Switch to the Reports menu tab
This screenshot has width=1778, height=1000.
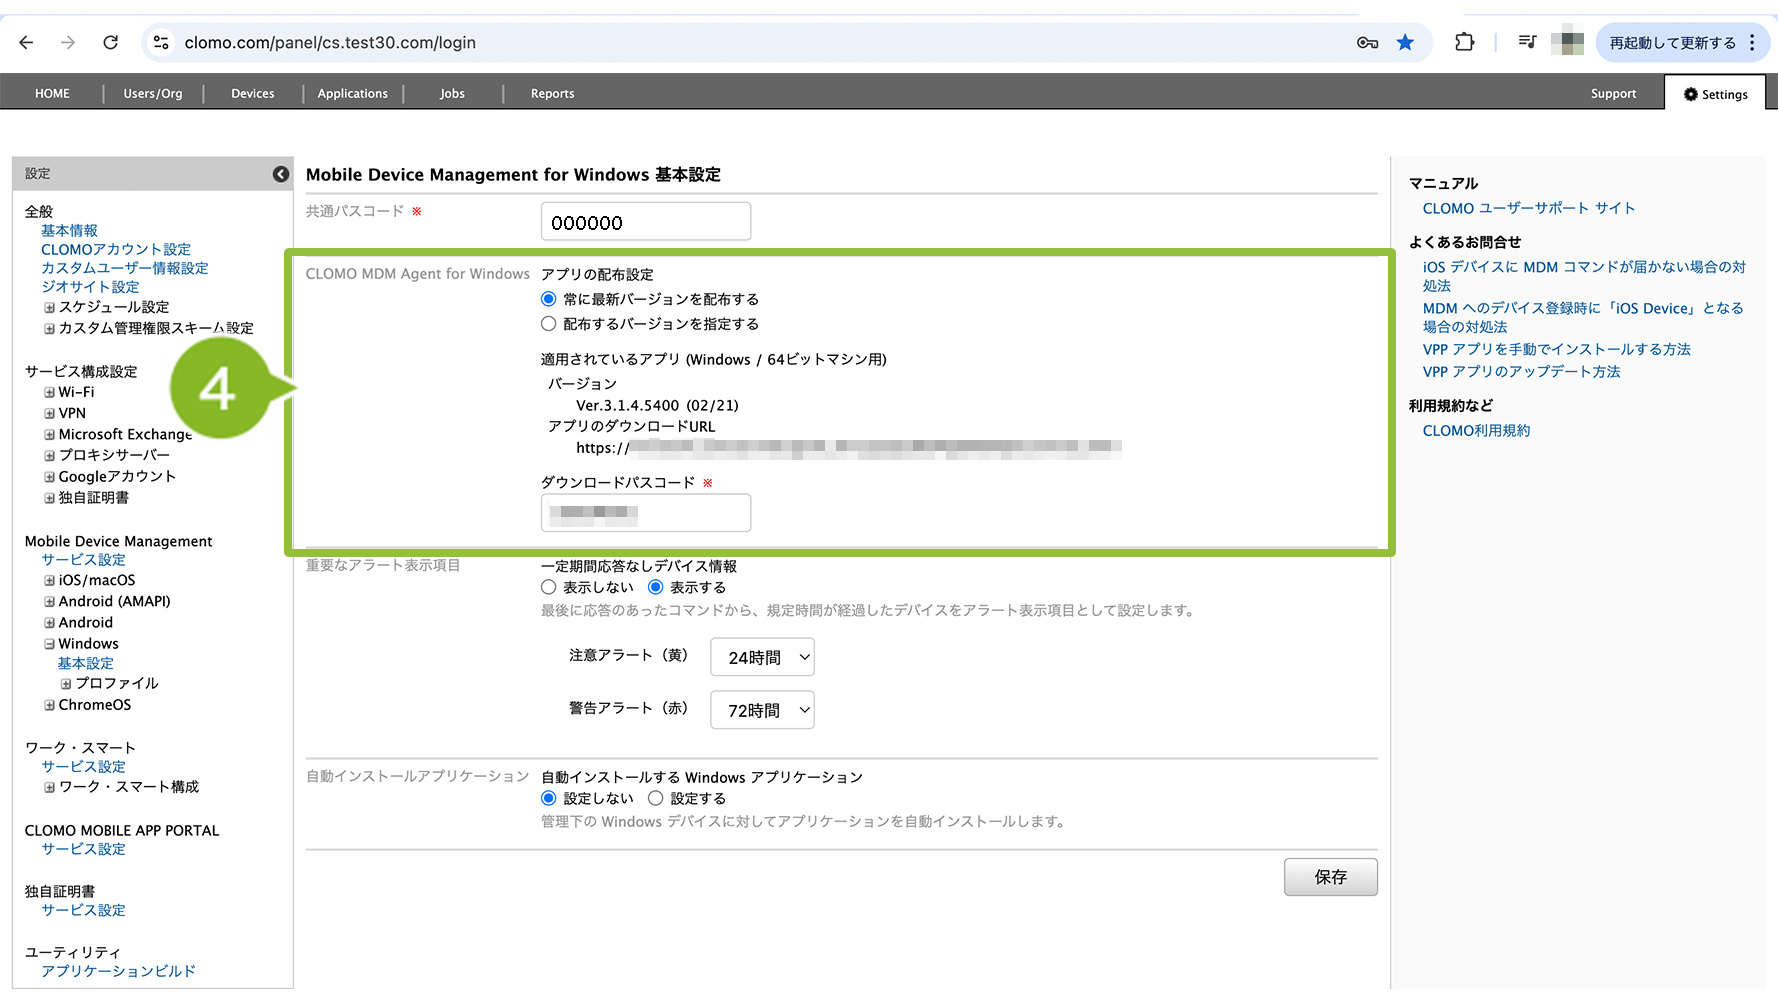pyautogui.click(x=552, y=94)
